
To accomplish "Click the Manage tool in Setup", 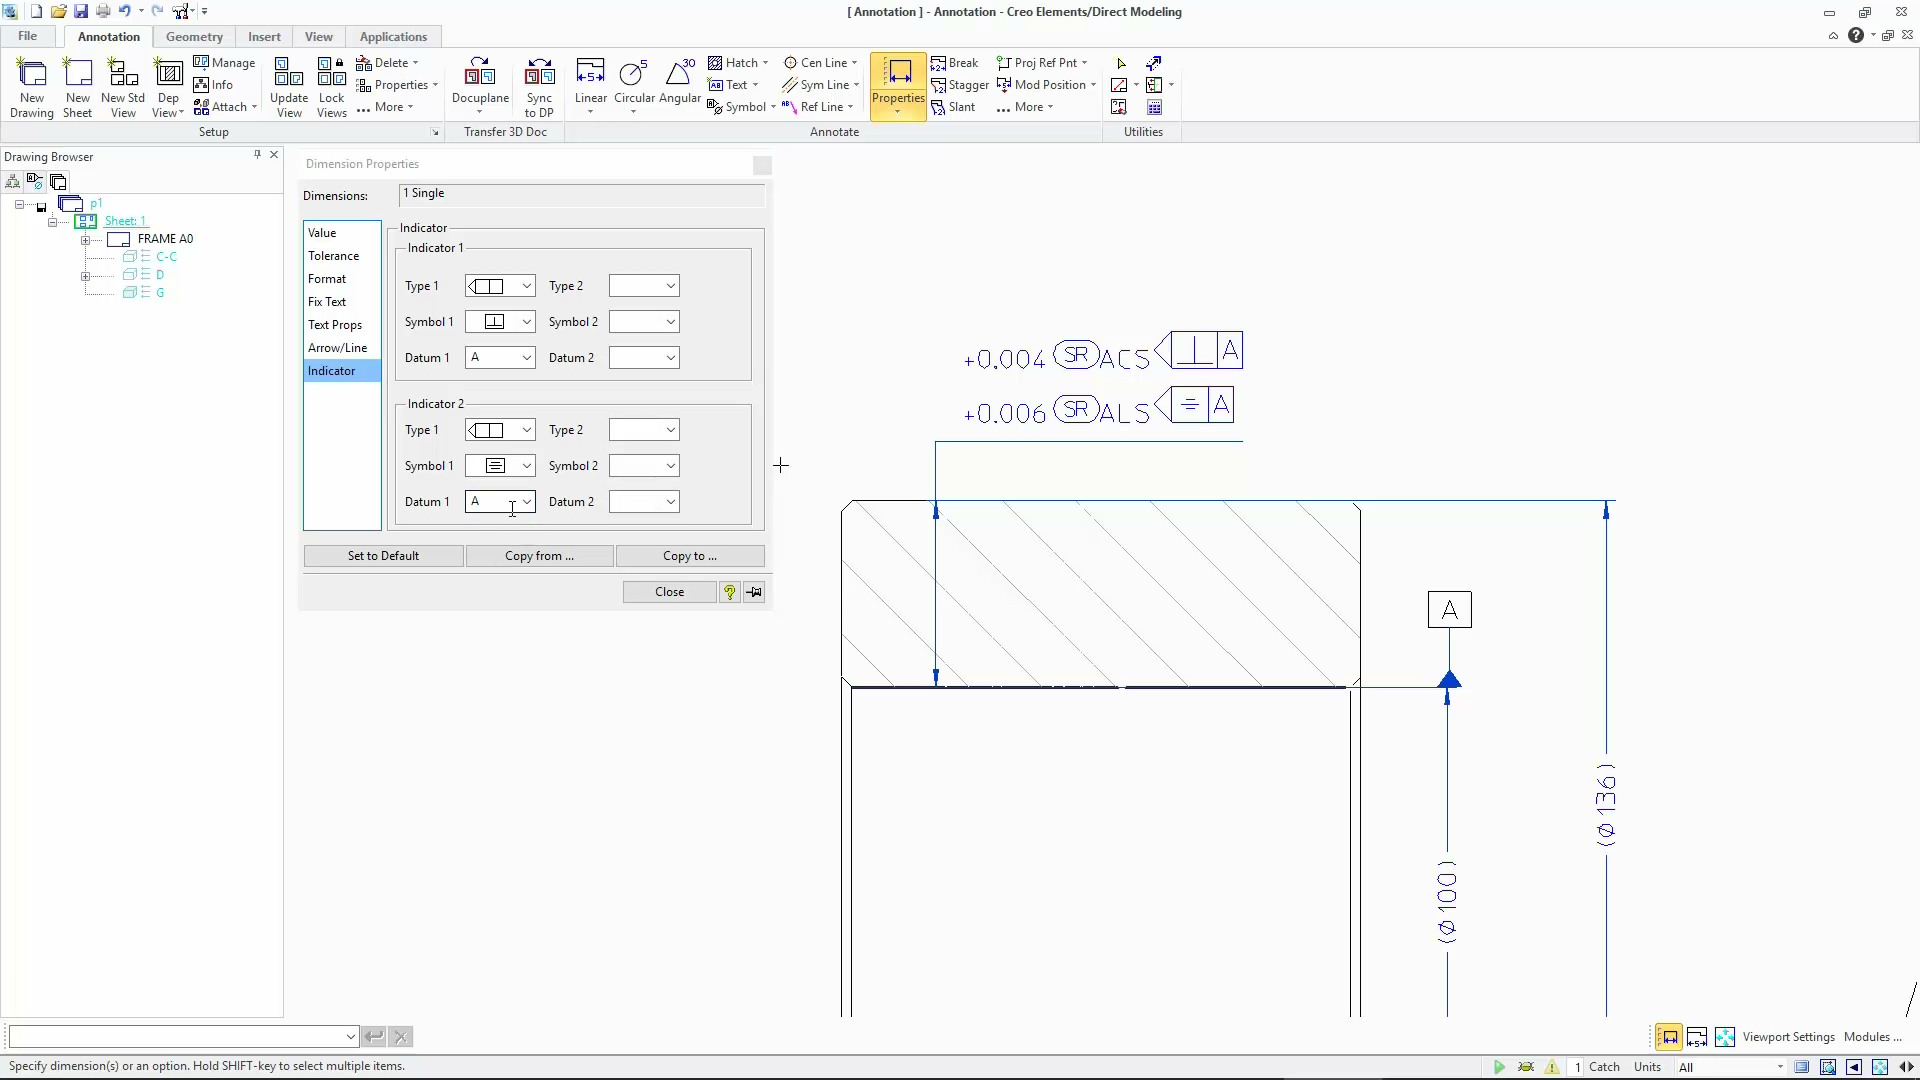I will click(x=224, y=63).
